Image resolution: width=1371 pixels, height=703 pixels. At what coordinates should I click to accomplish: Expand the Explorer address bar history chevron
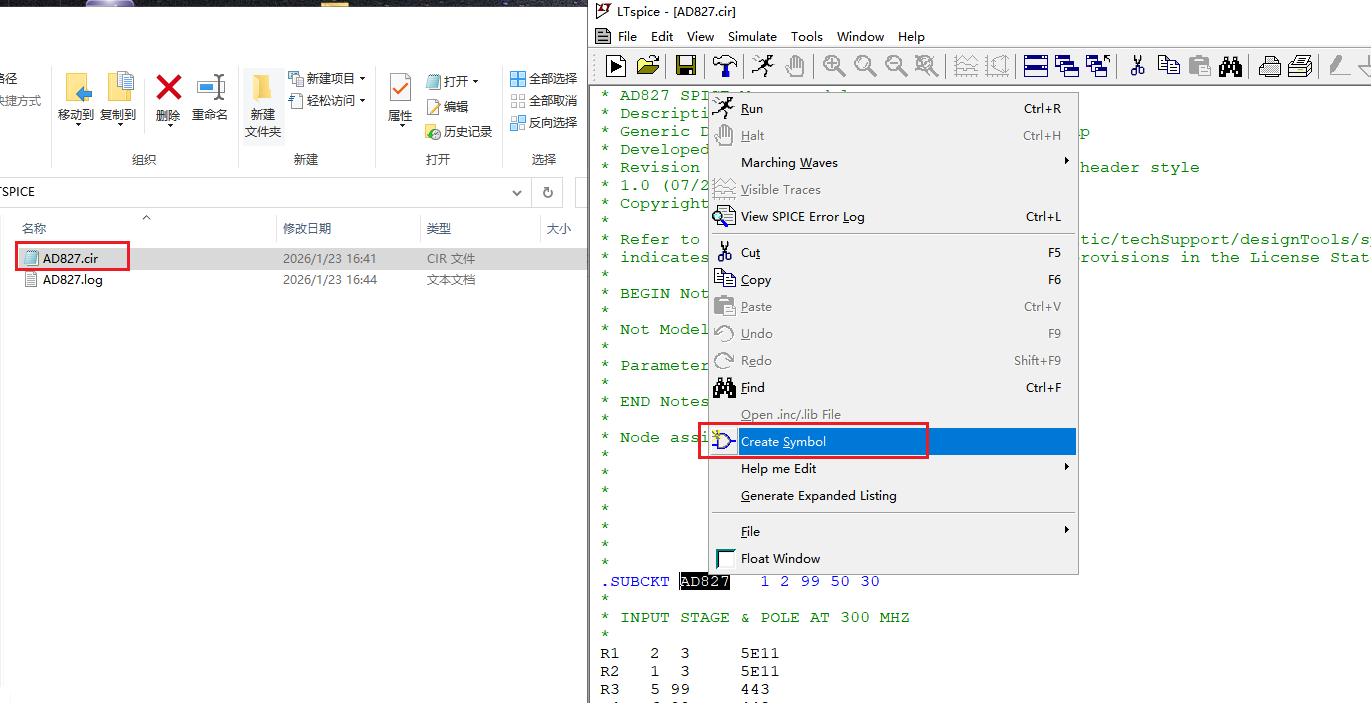(x=517, y=192)
